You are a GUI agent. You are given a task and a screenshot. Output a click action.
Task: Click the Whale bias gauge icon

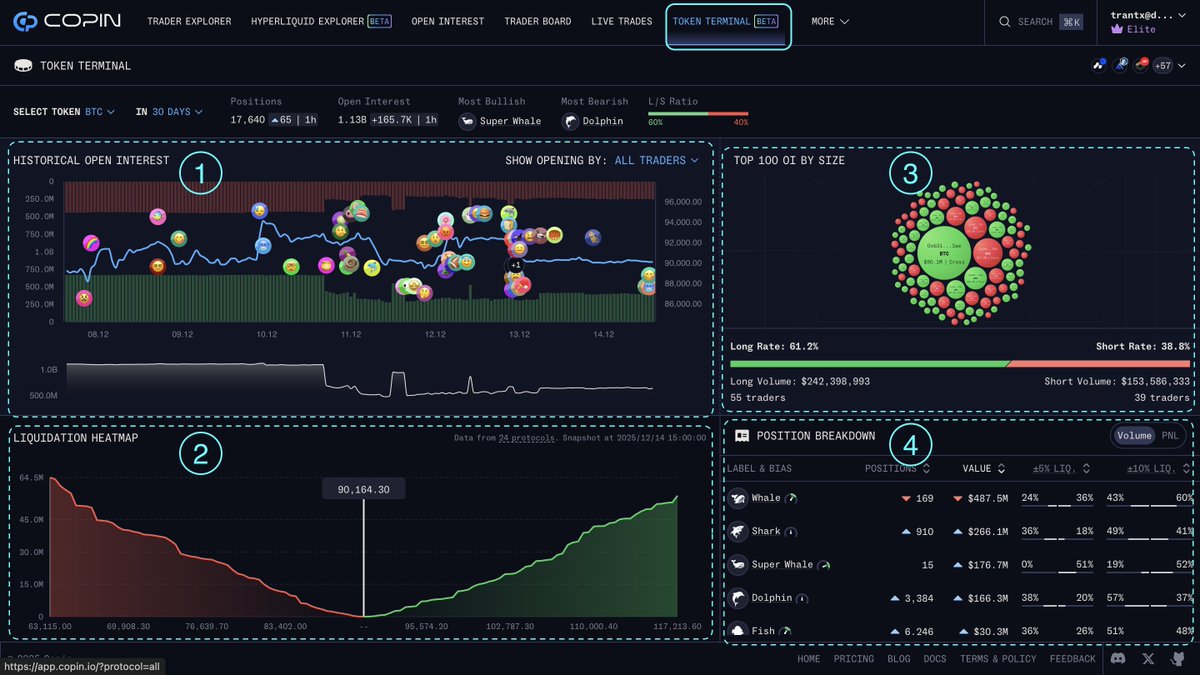(791, 498)
